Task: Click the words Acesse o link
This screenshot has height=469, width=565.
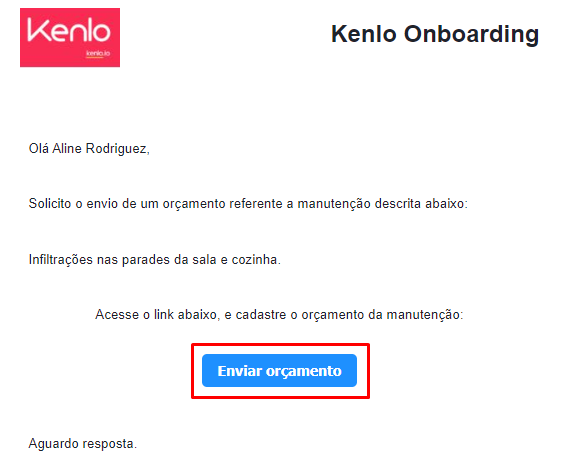Action: point(134,314)
